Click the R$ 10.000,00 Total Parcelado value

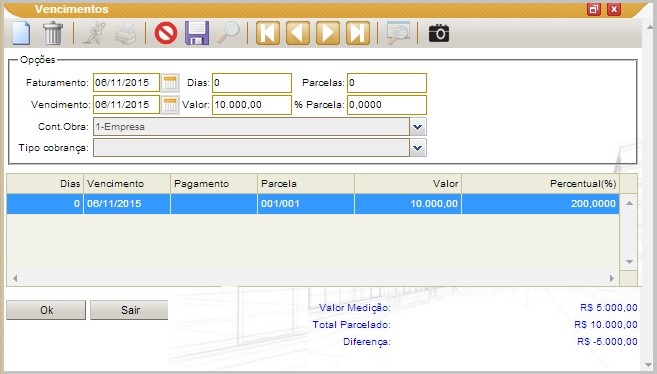(x=606, y=325)
